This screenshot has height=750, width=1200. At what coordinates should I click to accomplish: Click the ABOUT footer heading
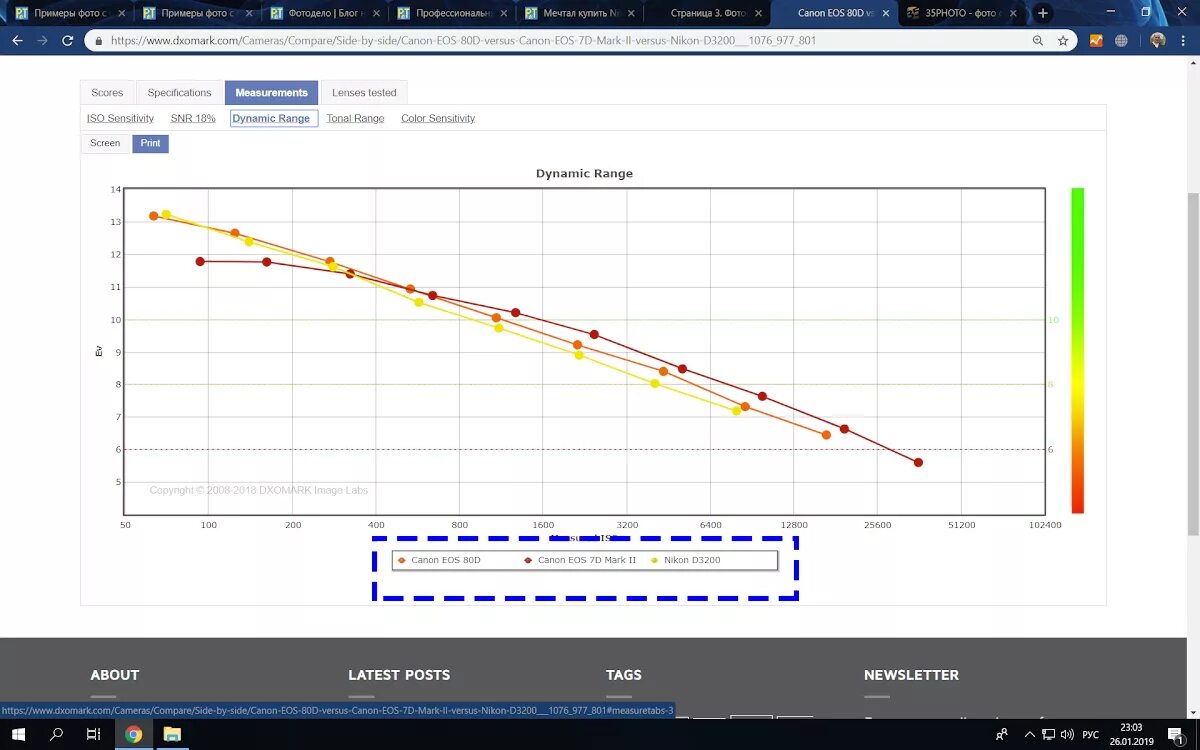coord(115,675)
